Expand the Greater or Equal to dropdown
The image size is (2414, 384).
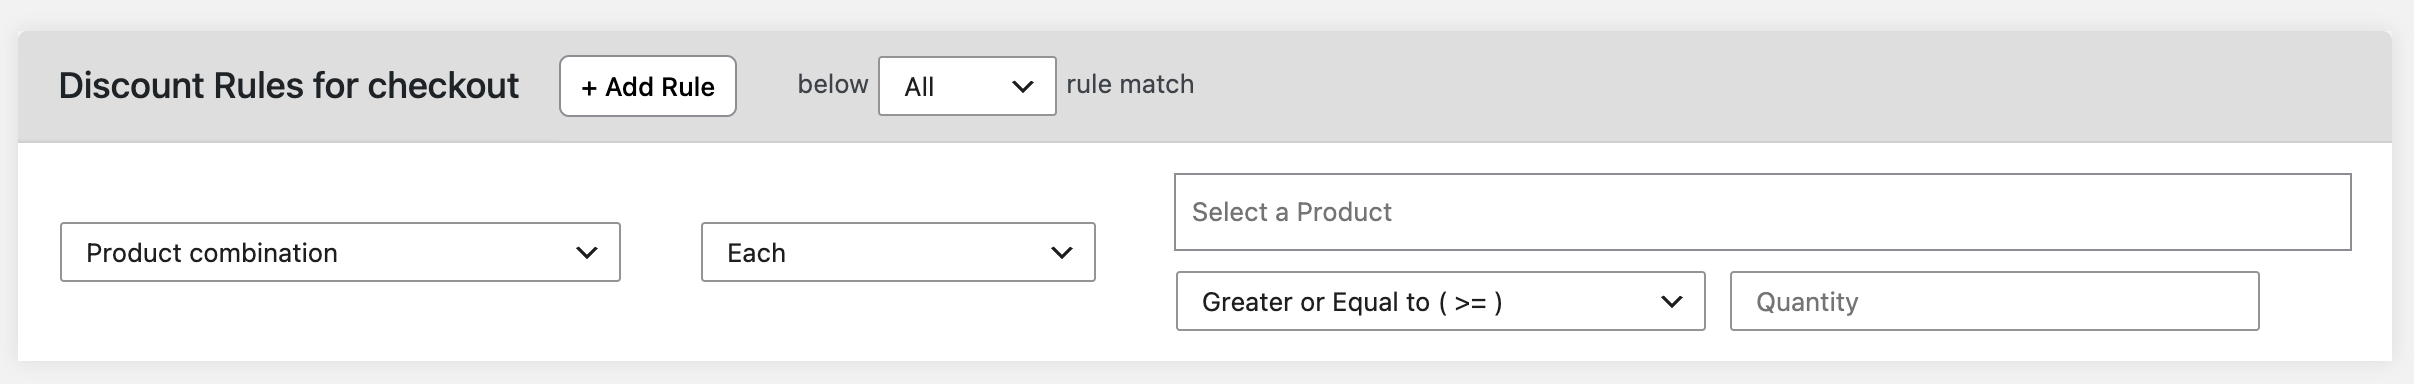[1440, 301]
